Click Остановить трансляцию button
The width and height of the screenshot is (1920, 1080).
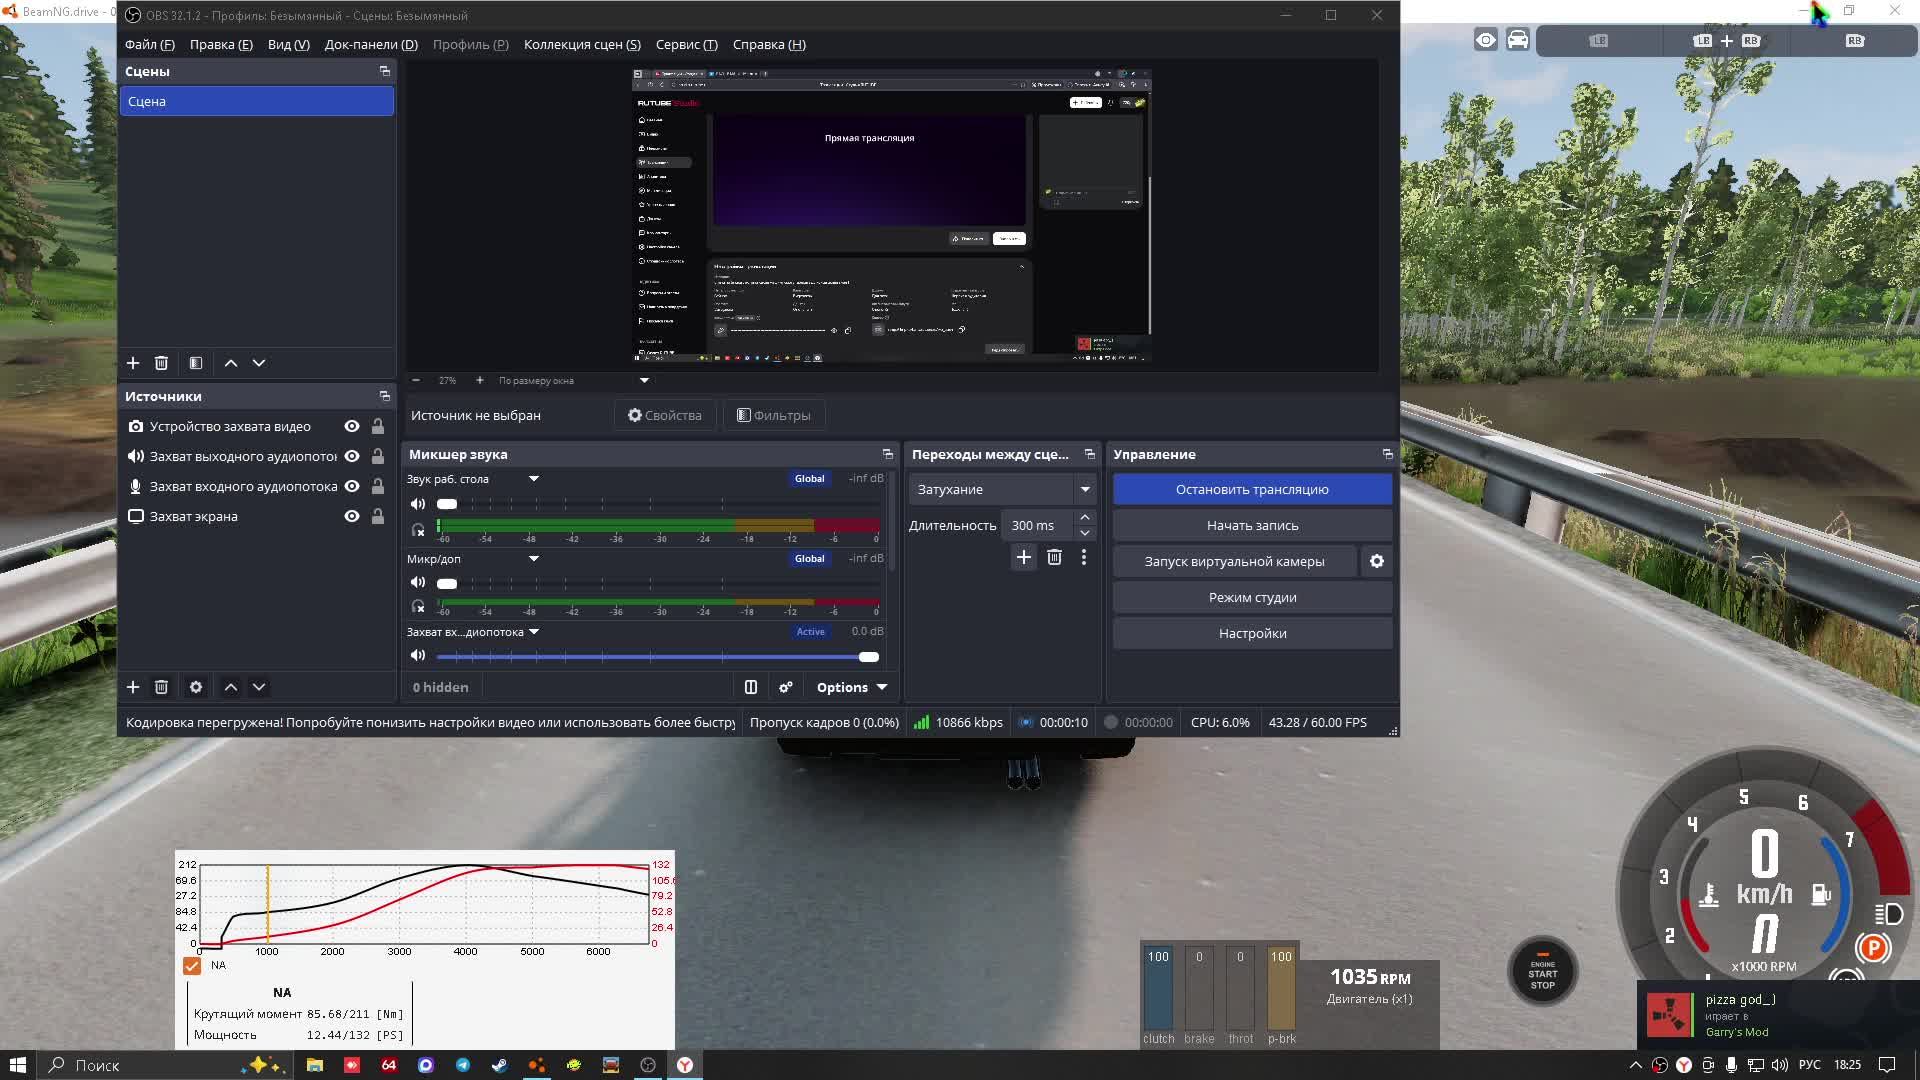[1252, 489]
